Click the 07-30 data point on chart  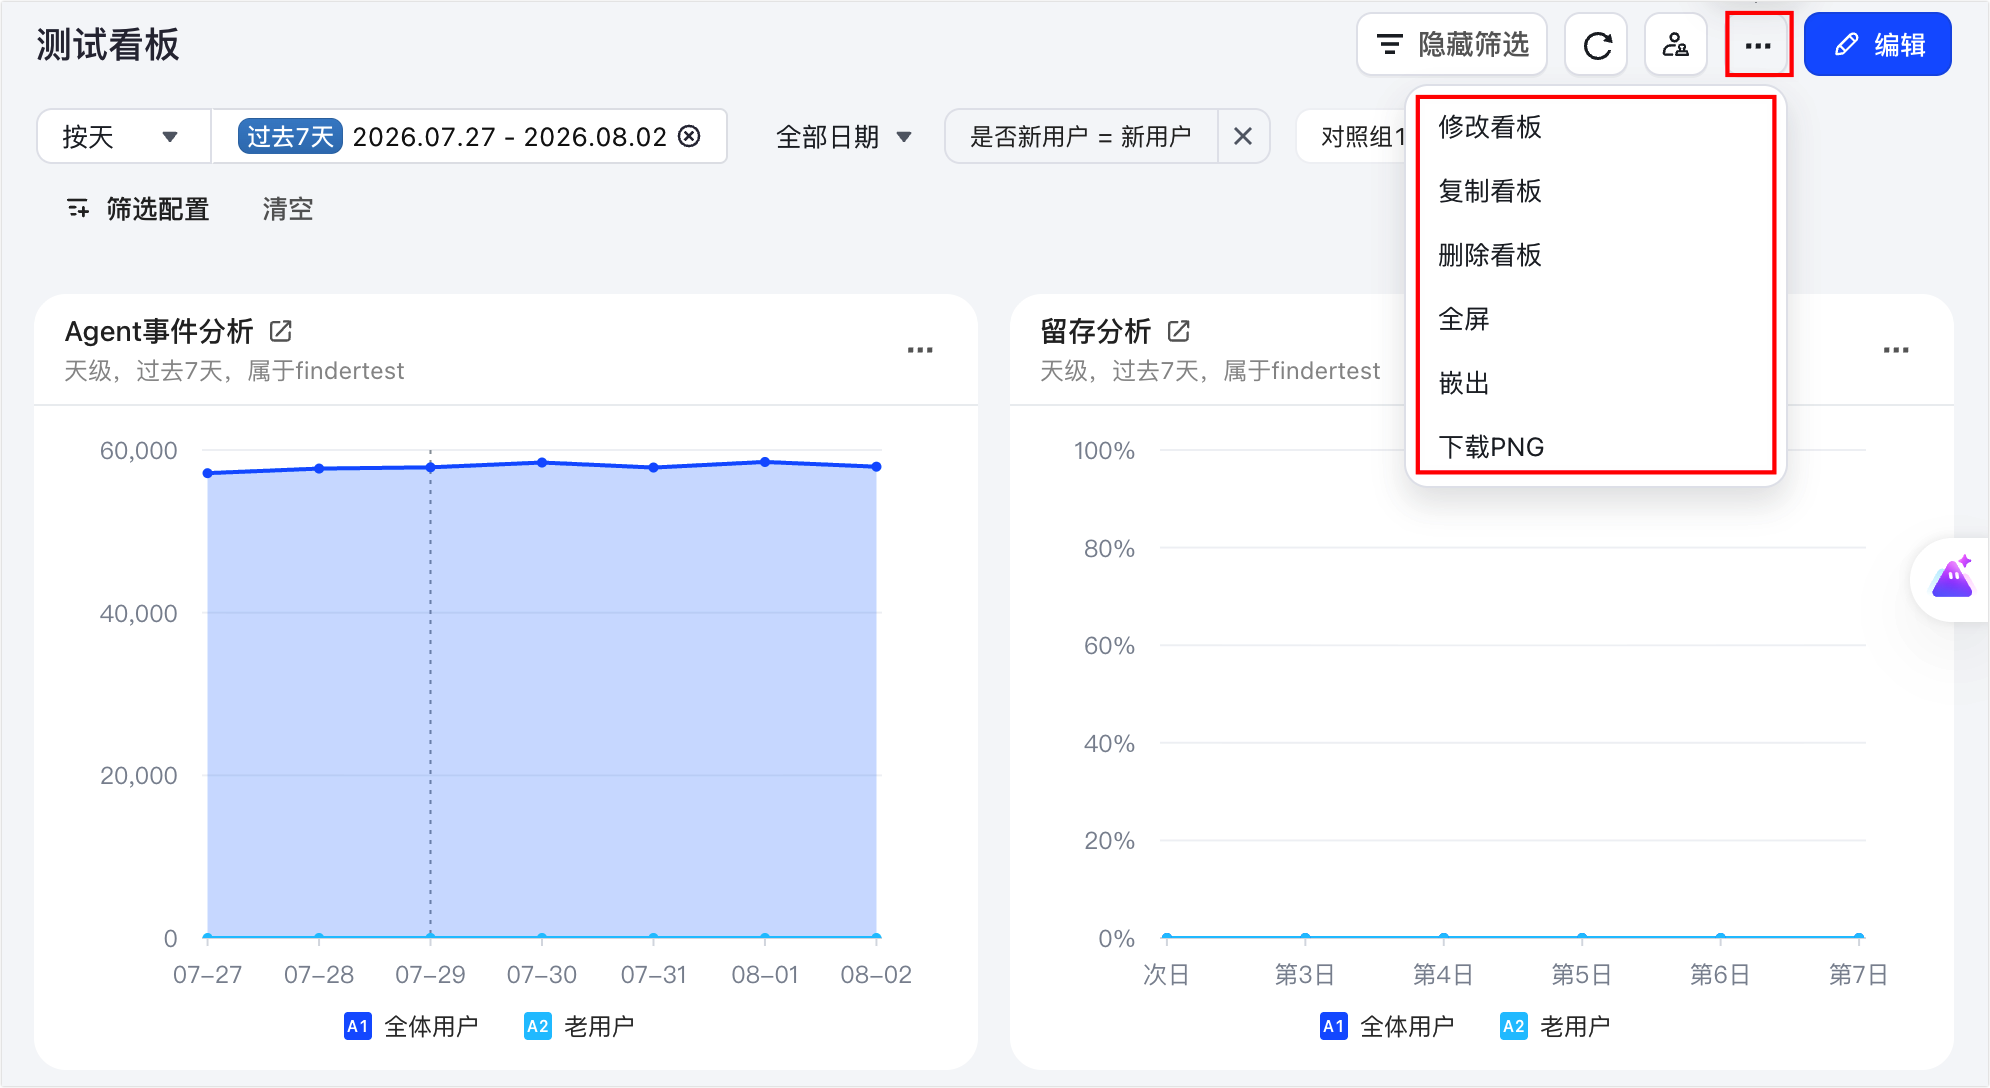click(x=542, y=463)
